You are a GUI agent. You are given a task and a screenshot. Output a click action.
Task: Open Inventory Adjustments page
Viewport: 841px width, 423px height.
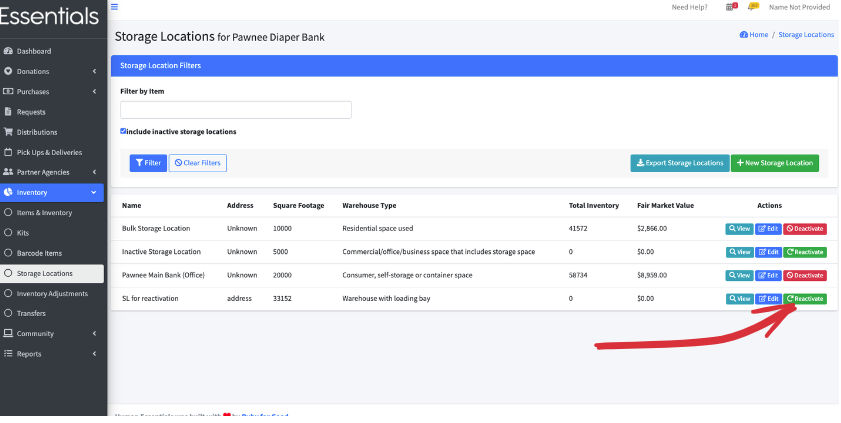pyautogui.click(x=52, y=293)
